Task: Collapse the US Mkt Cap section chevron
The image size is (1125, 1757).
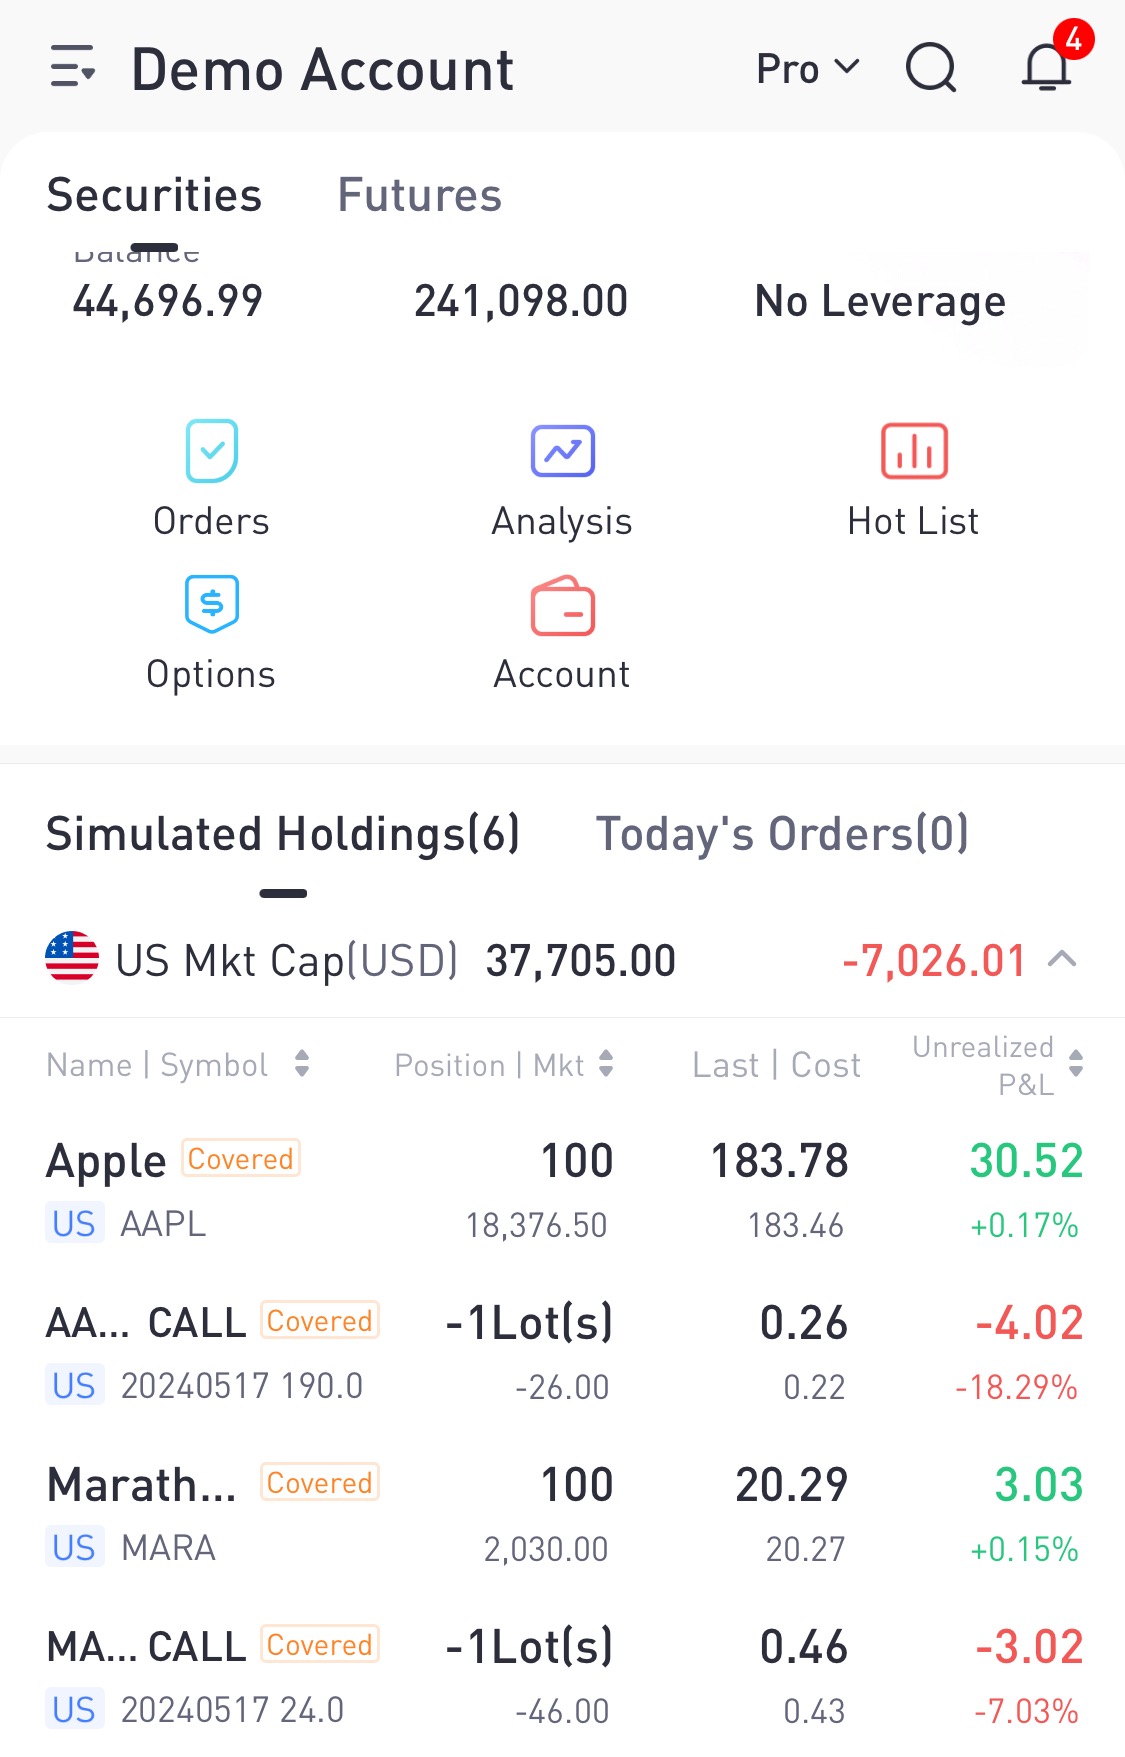Action: pyautogui.click(x=1062, y=960)
